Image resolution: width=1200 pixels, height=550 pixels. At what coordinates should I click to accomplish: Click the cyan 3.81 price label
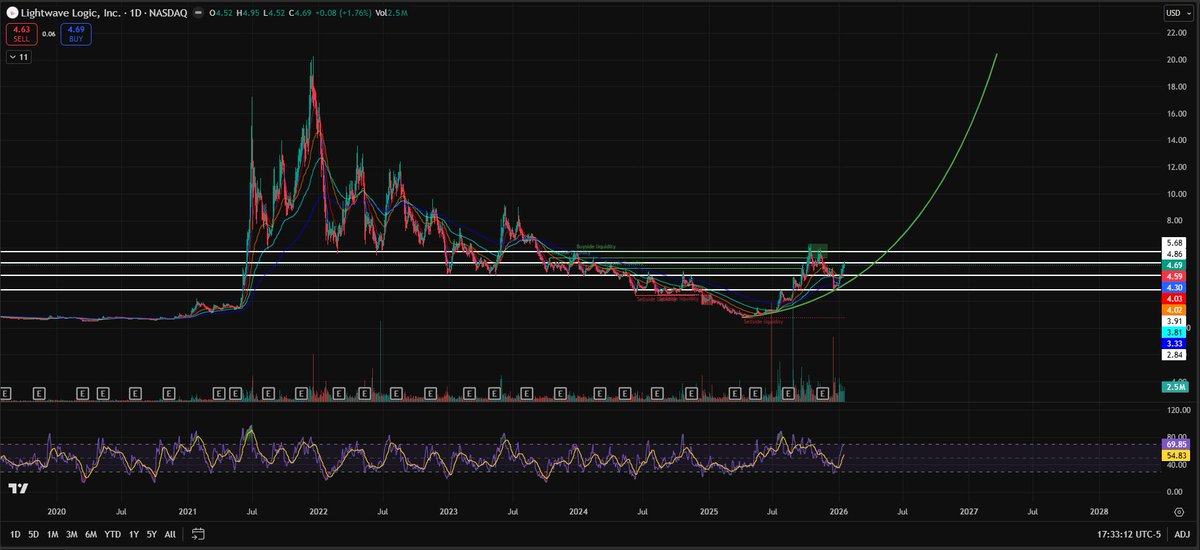[1173, 332]
